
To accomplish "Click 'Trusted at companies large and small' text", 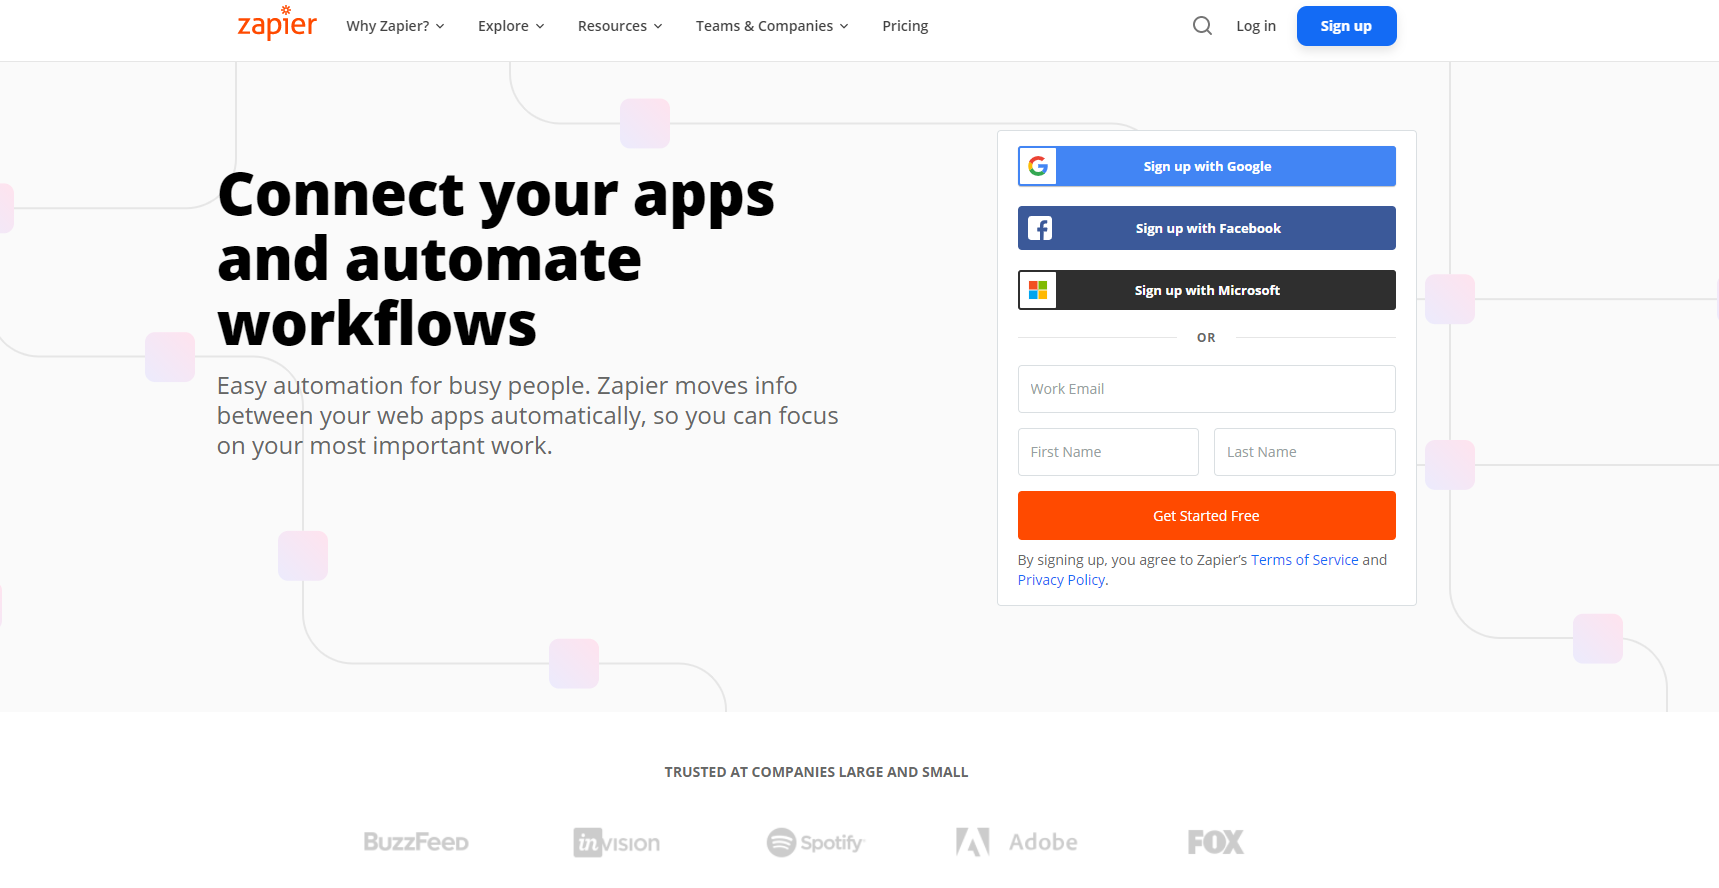I will coord(816,772).
